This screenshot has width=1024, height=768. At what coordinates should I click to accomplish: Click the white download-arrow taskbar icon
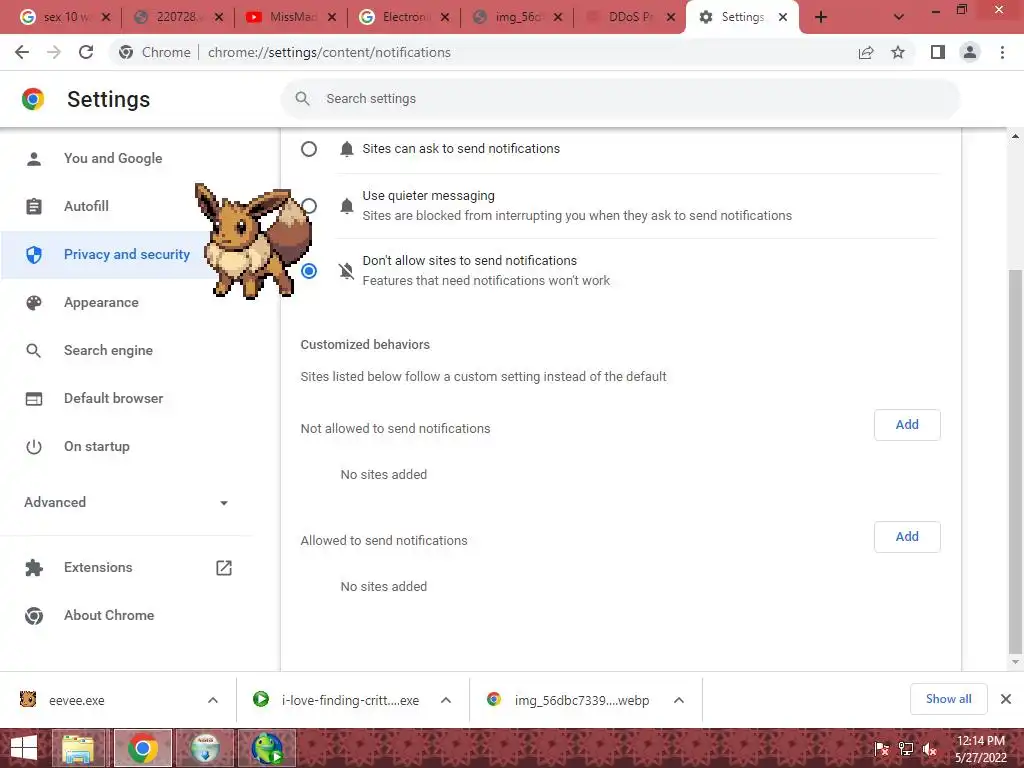(x=205, y=748)
